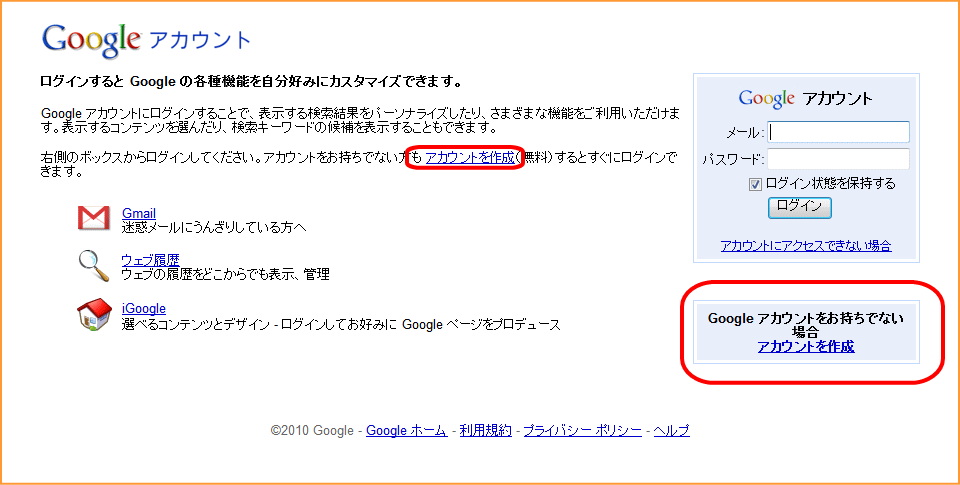Click the text Google アカウントをお持ちでない場合
The height and width of the screenshot is (485, 960).
(x=806, y=325)
